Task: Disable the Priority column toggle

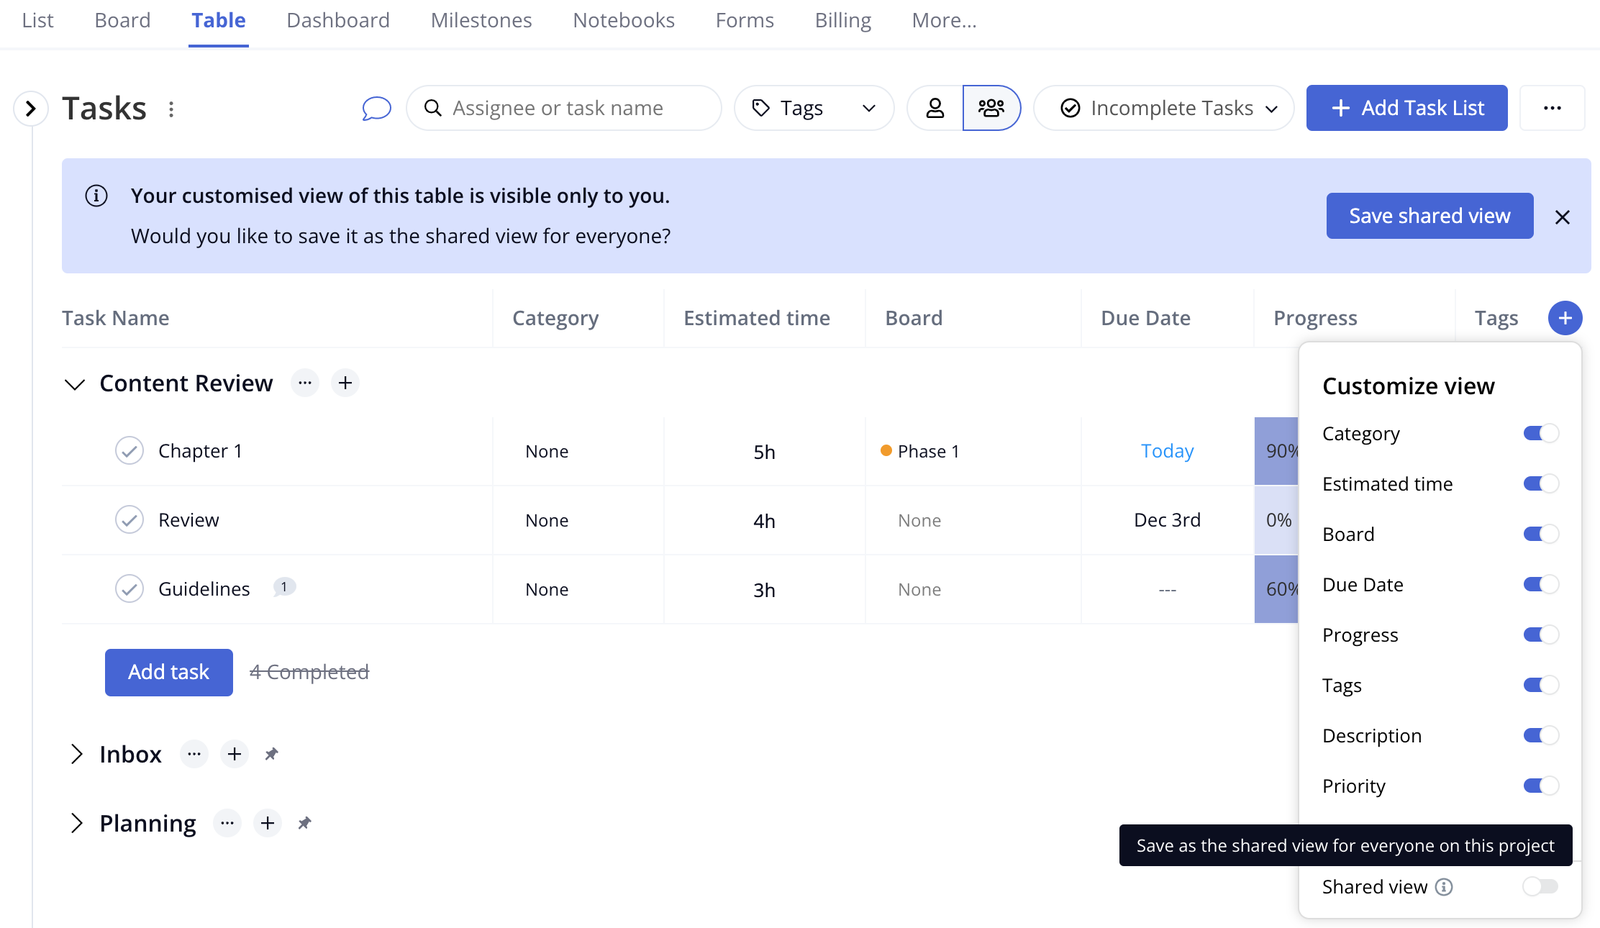Action: [1540, 786]
